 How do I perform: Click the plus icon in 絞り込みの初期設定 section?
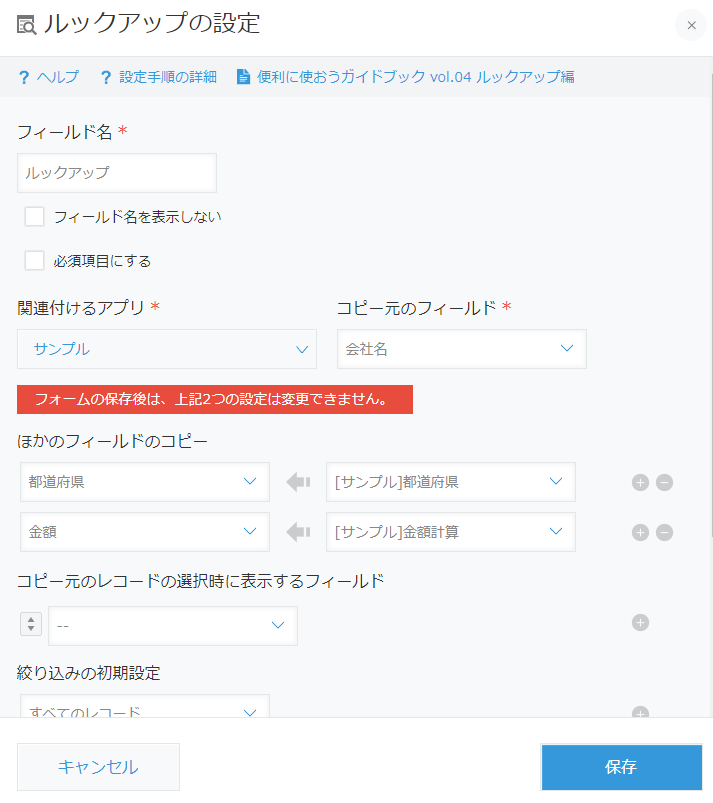point(640,711)
